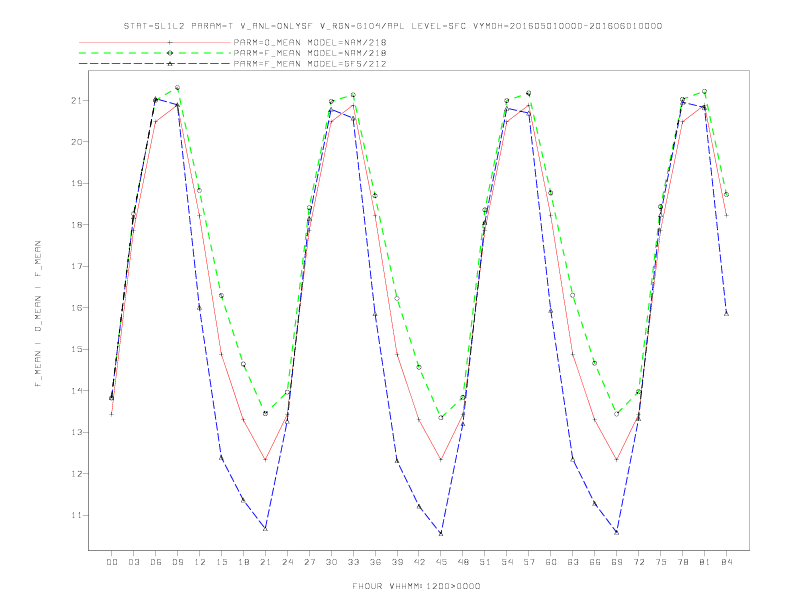Click y-axis tick value 11
The height and width of the screenshot is (612, 792).
click(x=76, y=515)
